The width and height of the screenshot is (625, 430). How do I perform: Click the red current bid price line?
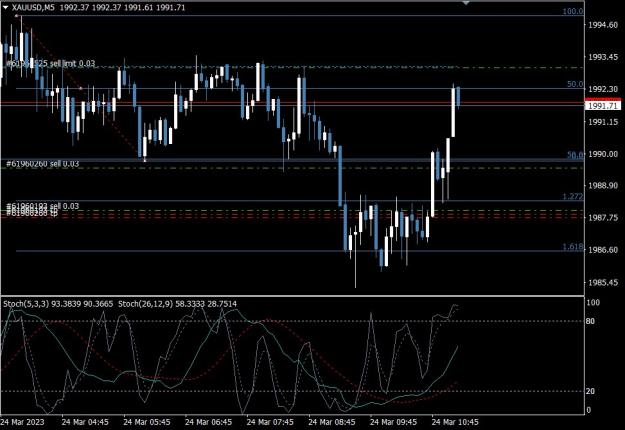click(x=292, y=102)
